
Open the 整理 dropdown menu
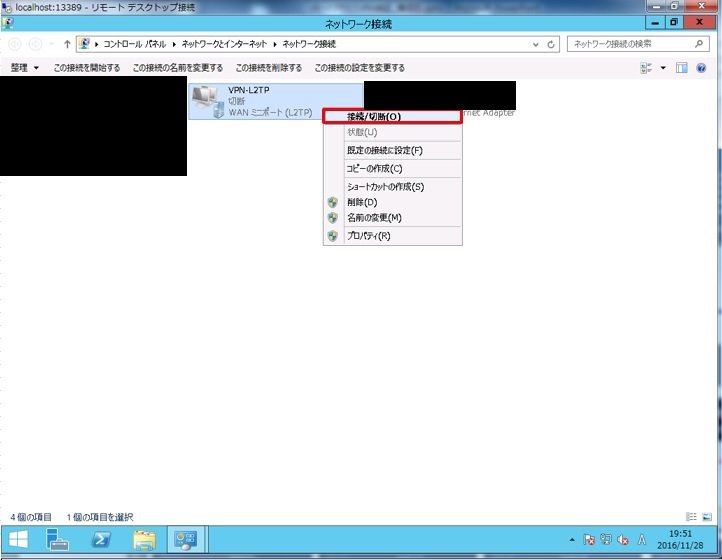[25, 68]
